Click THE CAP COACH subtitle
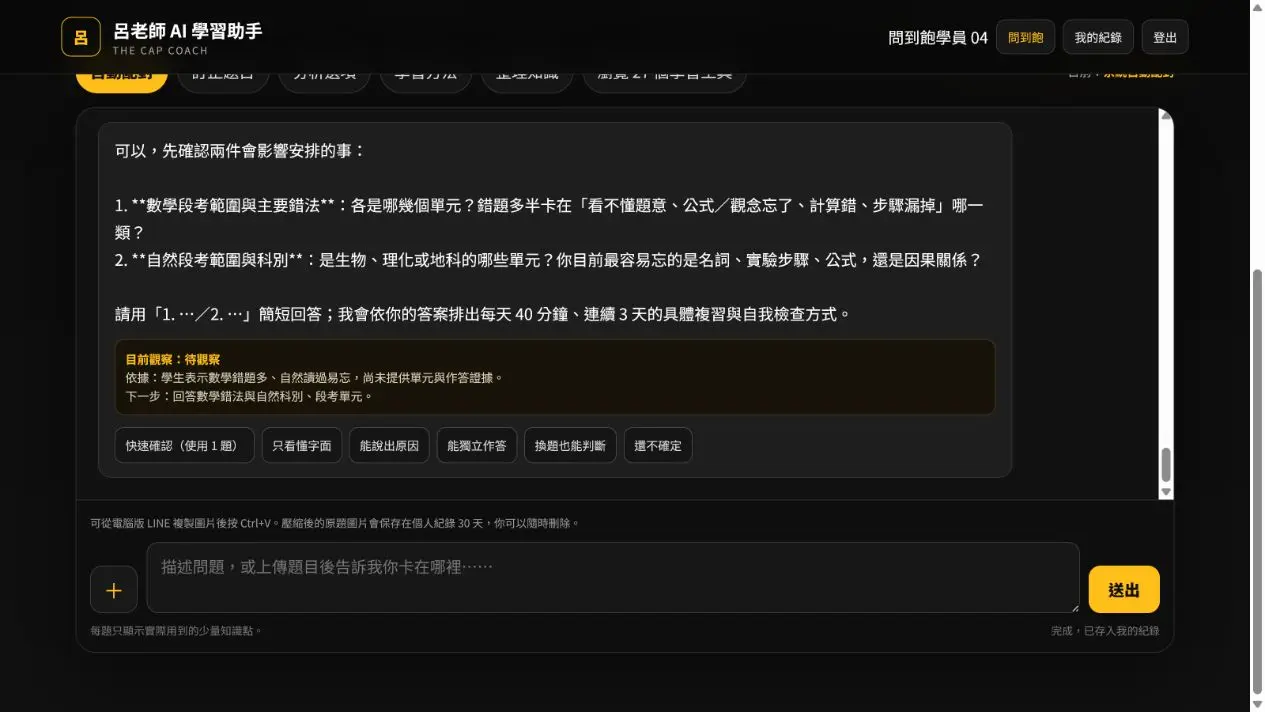This screenshot has height=712, width=1265. [160, 51]
